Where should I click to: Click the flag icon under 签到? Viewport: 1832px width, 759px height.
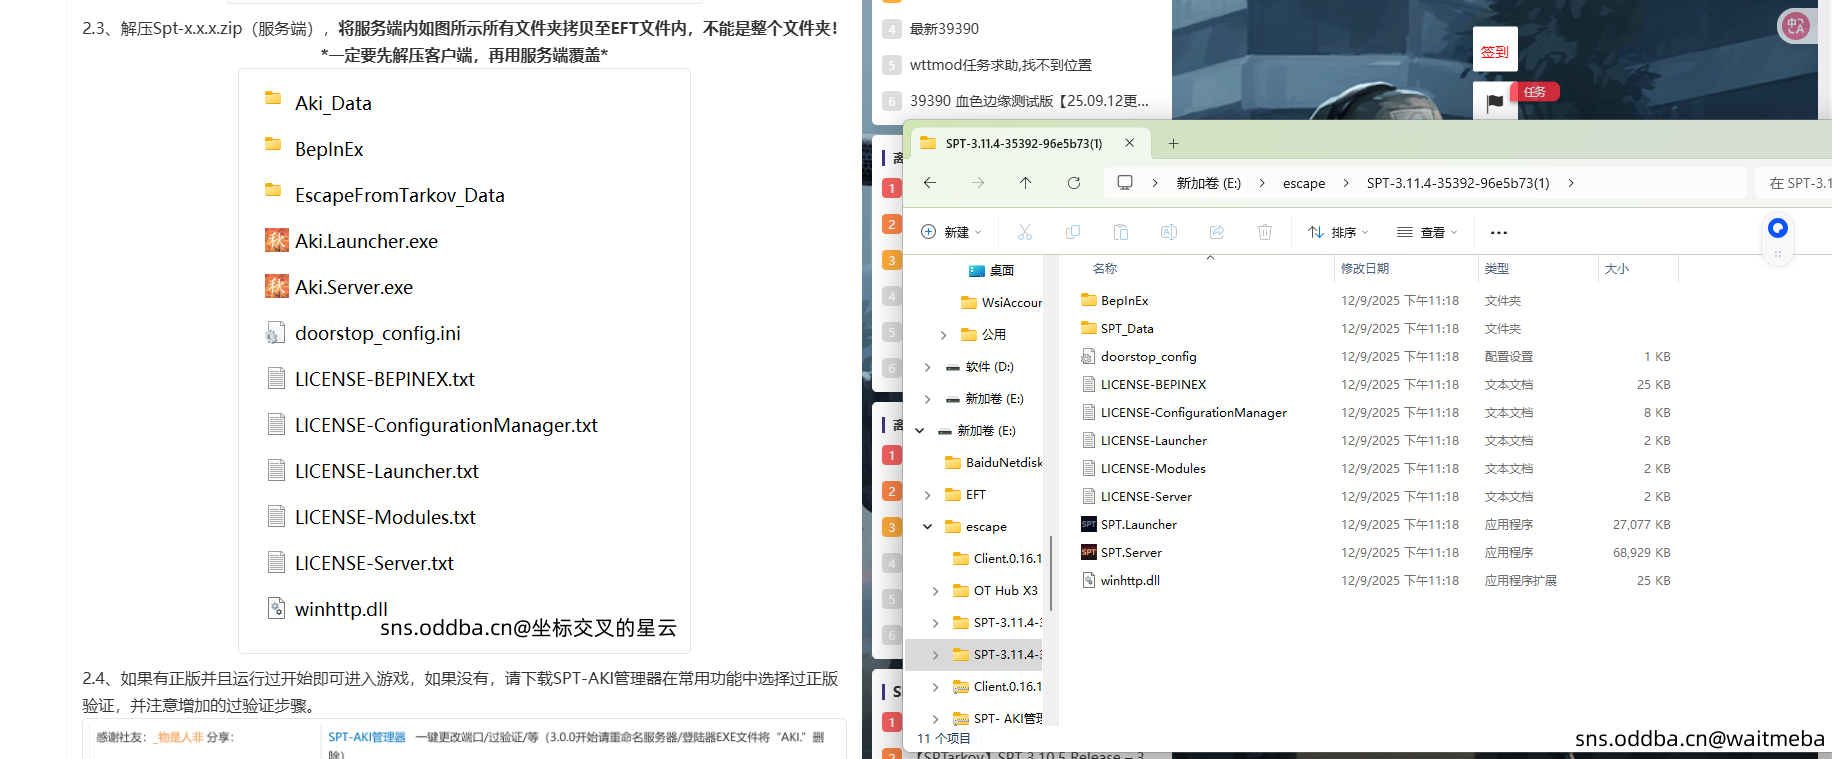click(1495, 101)
